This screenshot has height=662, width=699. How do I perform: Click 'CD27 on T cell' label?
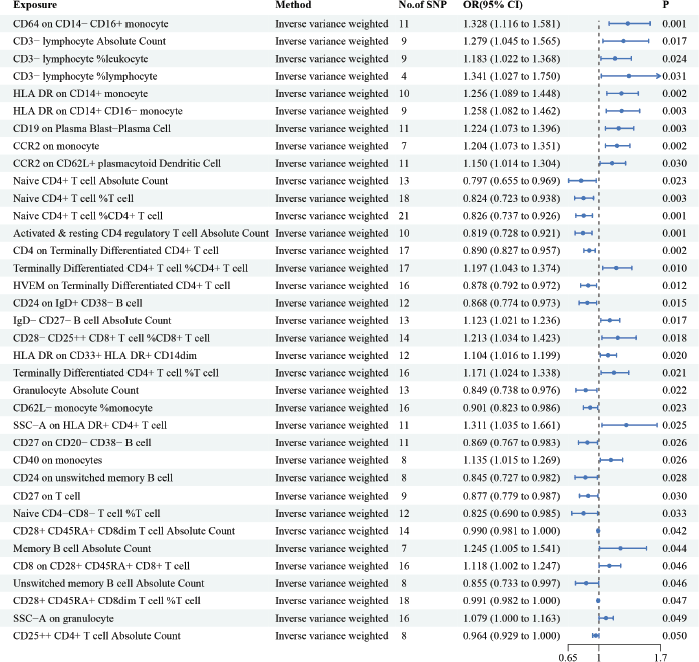coord(46,496)
